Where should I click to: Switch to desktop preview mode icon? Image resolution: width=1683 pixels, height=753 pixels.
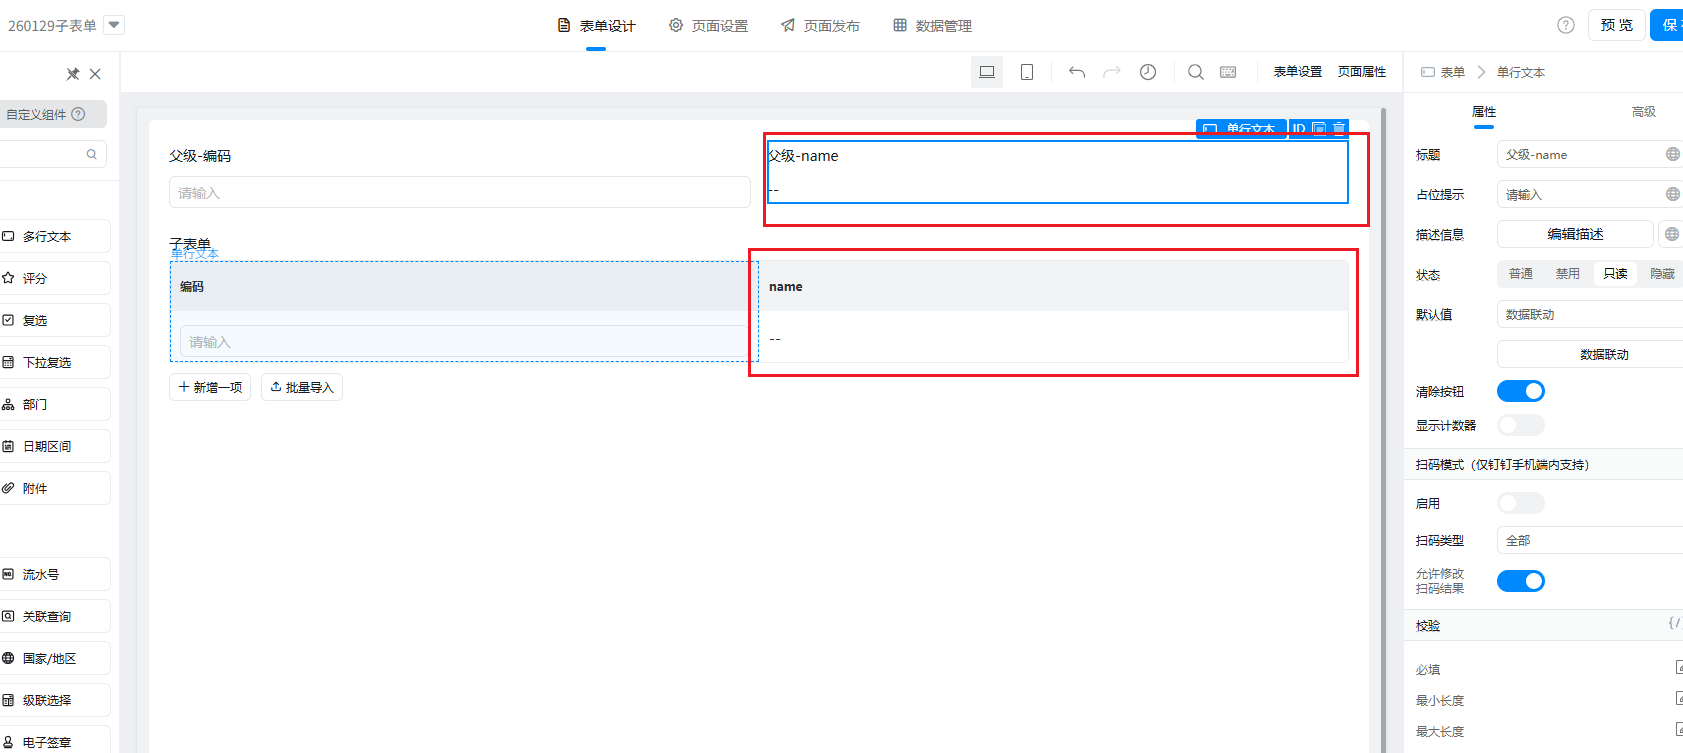pyautogui.click(x=987, y=72)
